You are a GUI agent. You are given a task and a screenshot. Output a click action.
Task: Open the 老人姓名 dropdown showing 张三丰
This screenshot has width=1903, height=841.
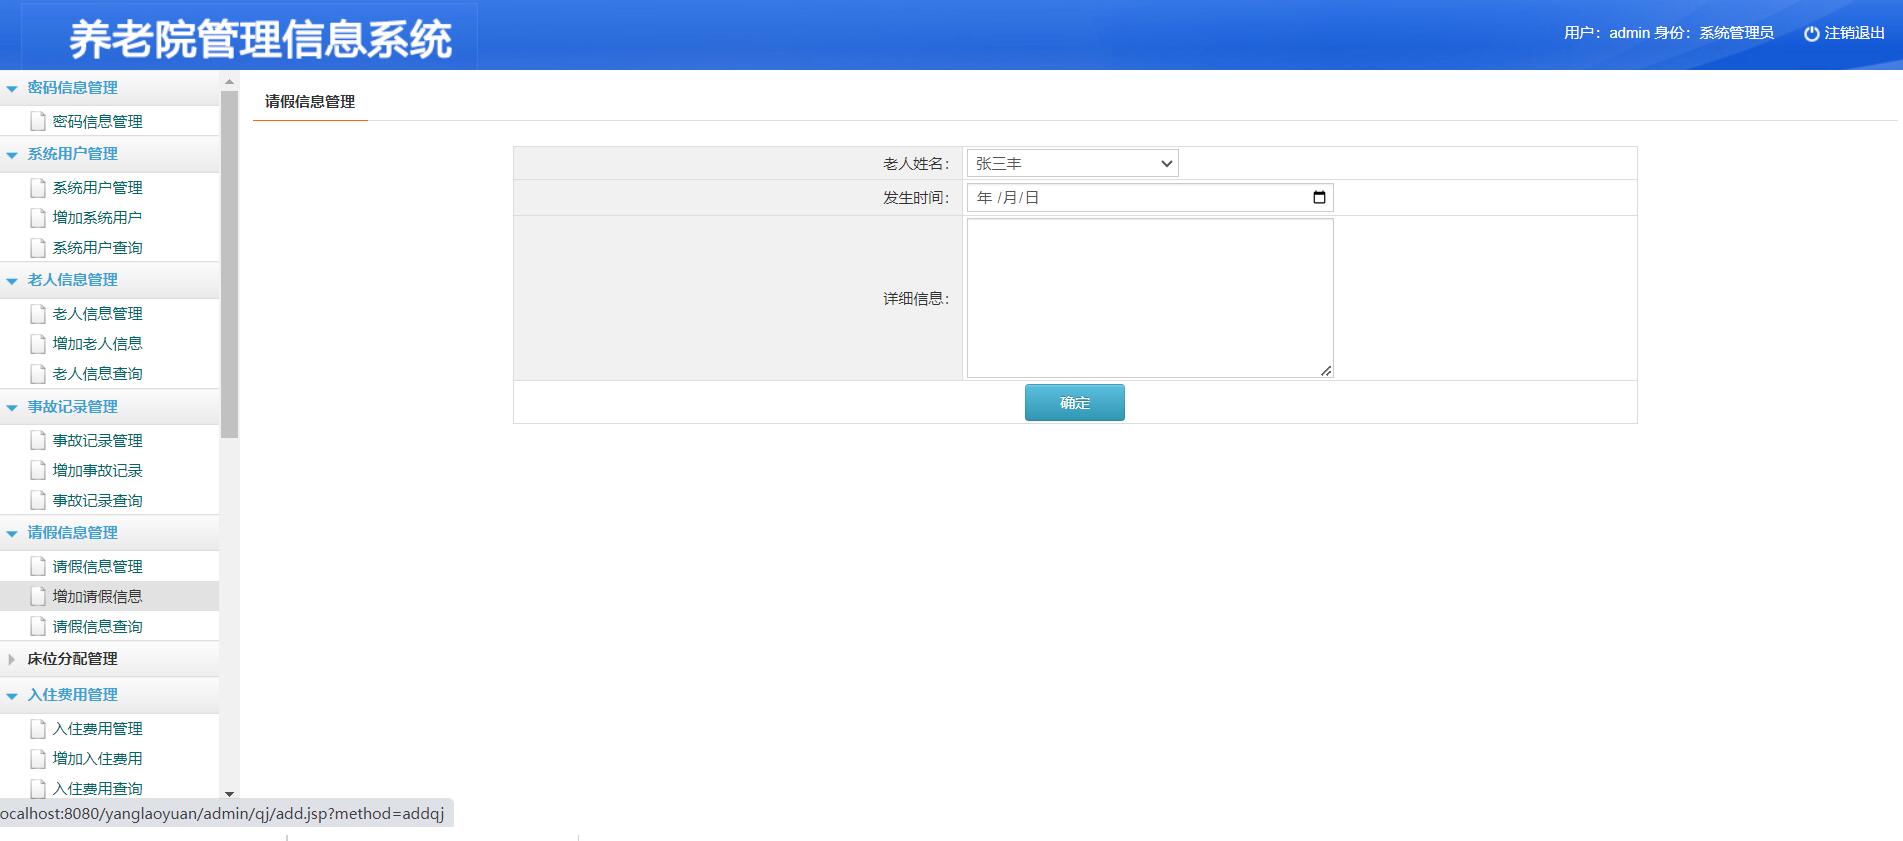tap(1072, 163)
